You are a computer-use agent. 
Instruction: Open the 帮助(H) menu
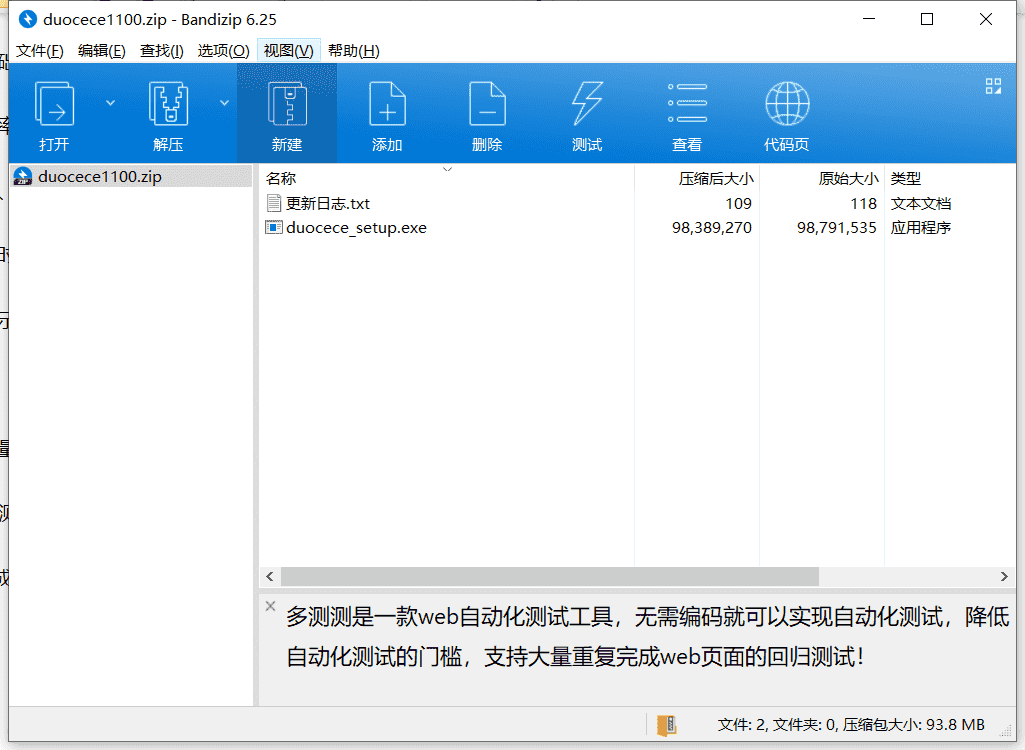[x=354, y=51]
